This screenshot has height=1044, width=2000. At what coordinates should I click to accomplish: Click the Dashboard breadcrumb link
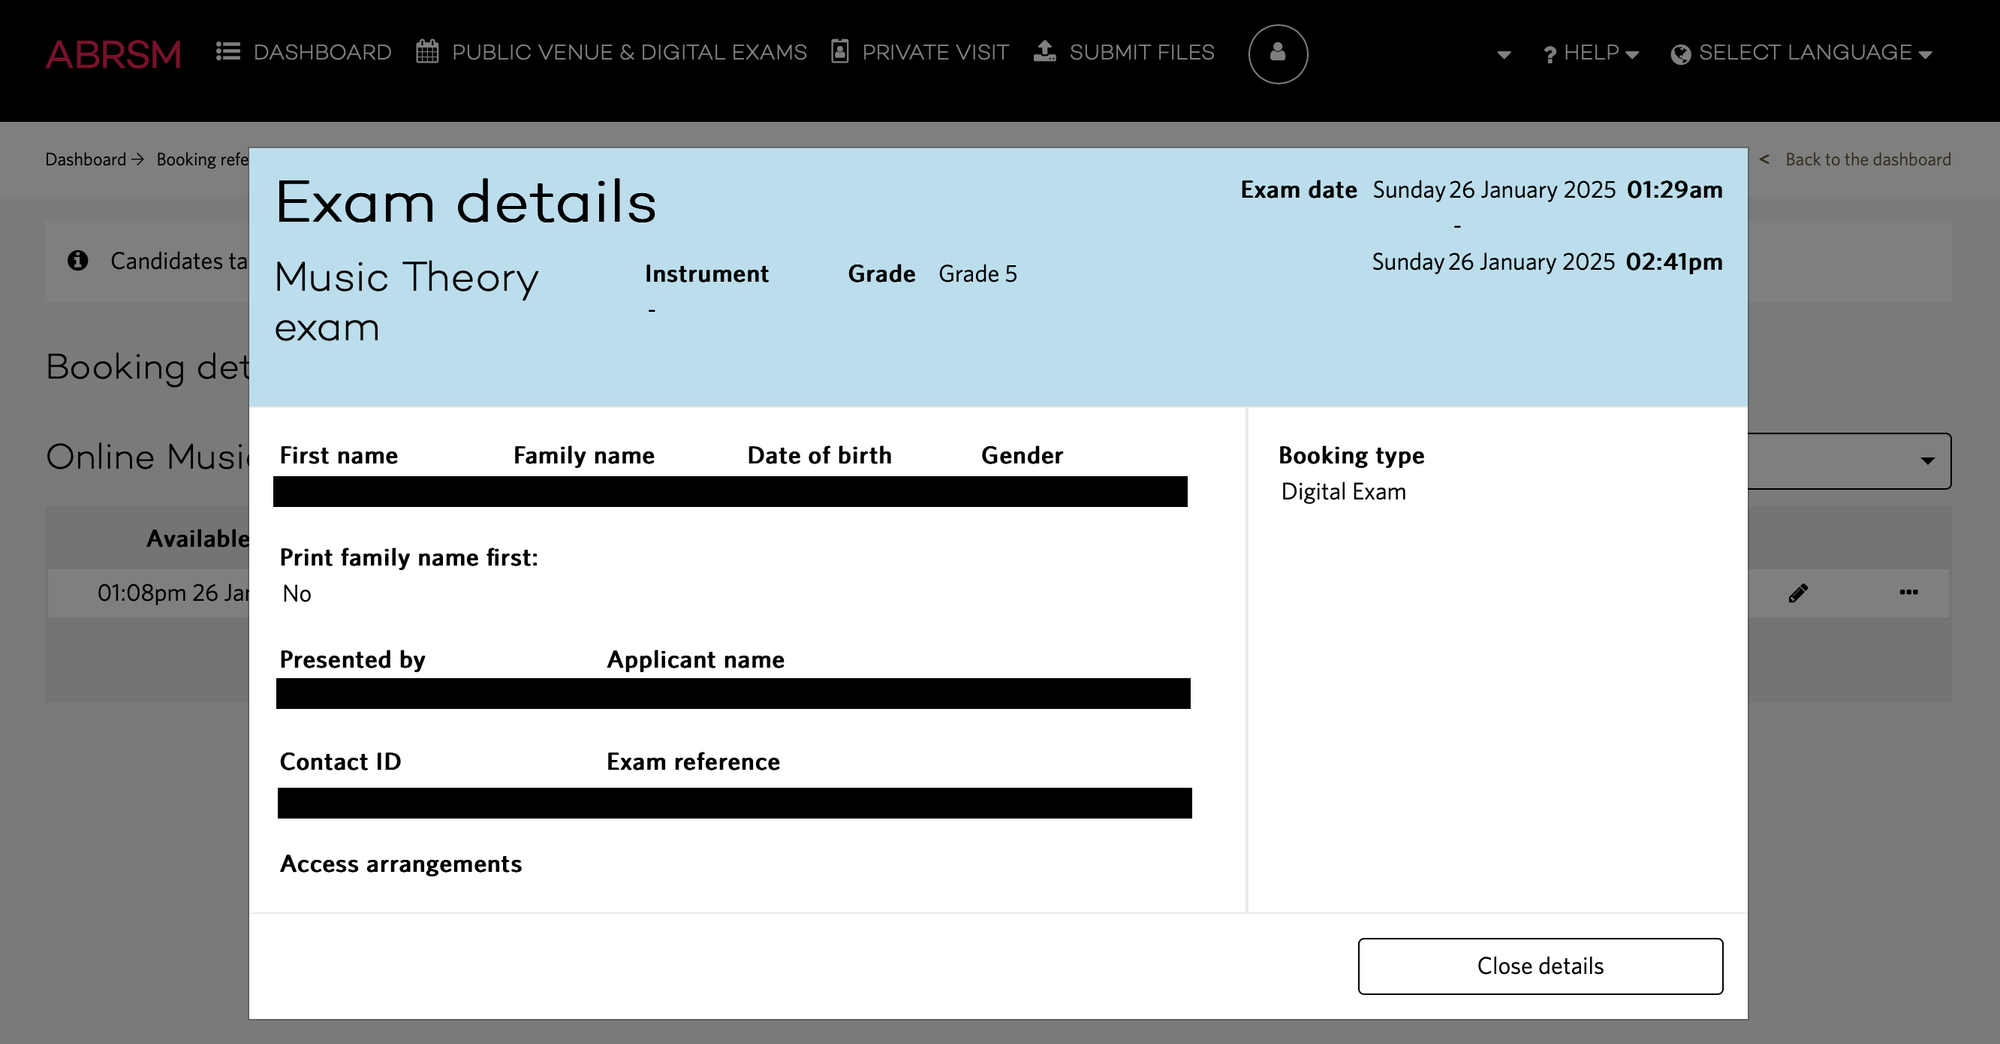coord(86,160)
